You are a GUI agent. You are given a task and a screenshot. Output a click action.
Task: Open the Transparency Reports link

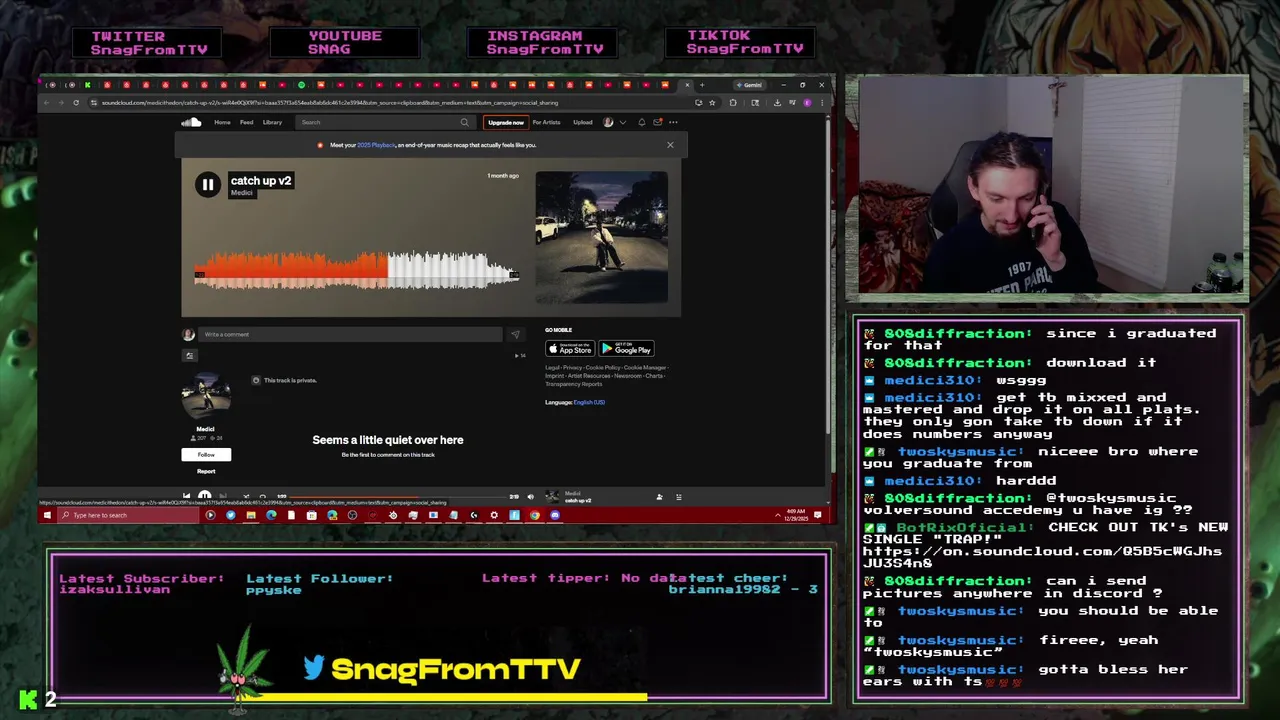pyautogui.click(x=574, y=384)
